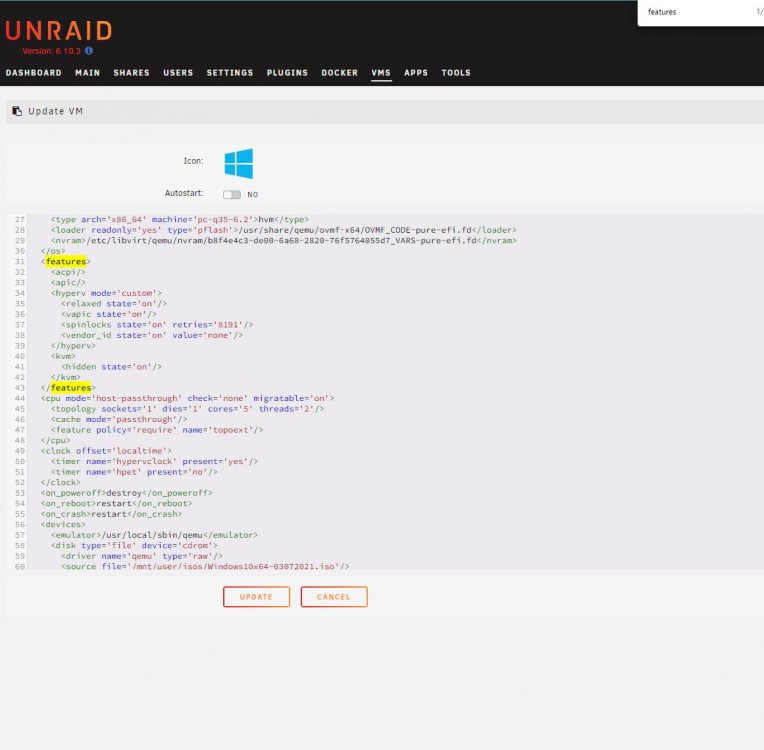Click the clock offset='localtime' line

106,451
